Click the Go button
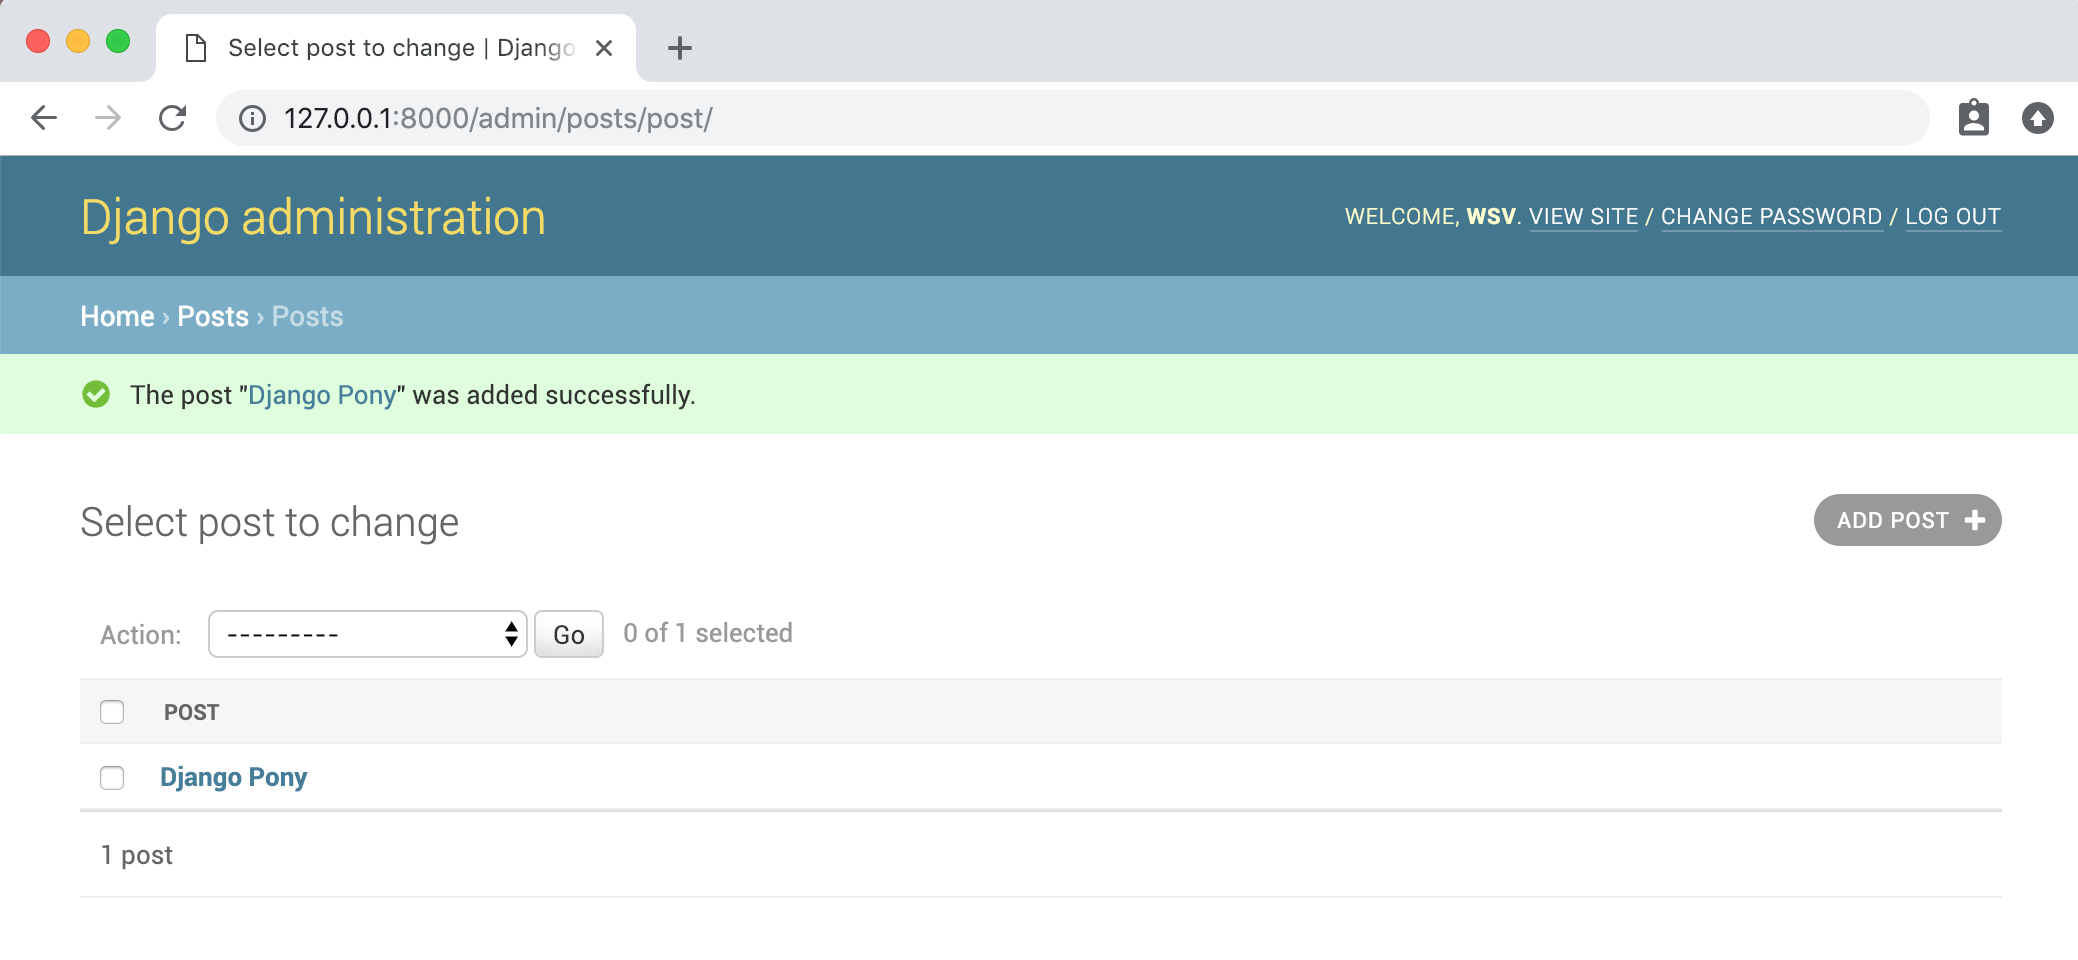 pos(569,634)
